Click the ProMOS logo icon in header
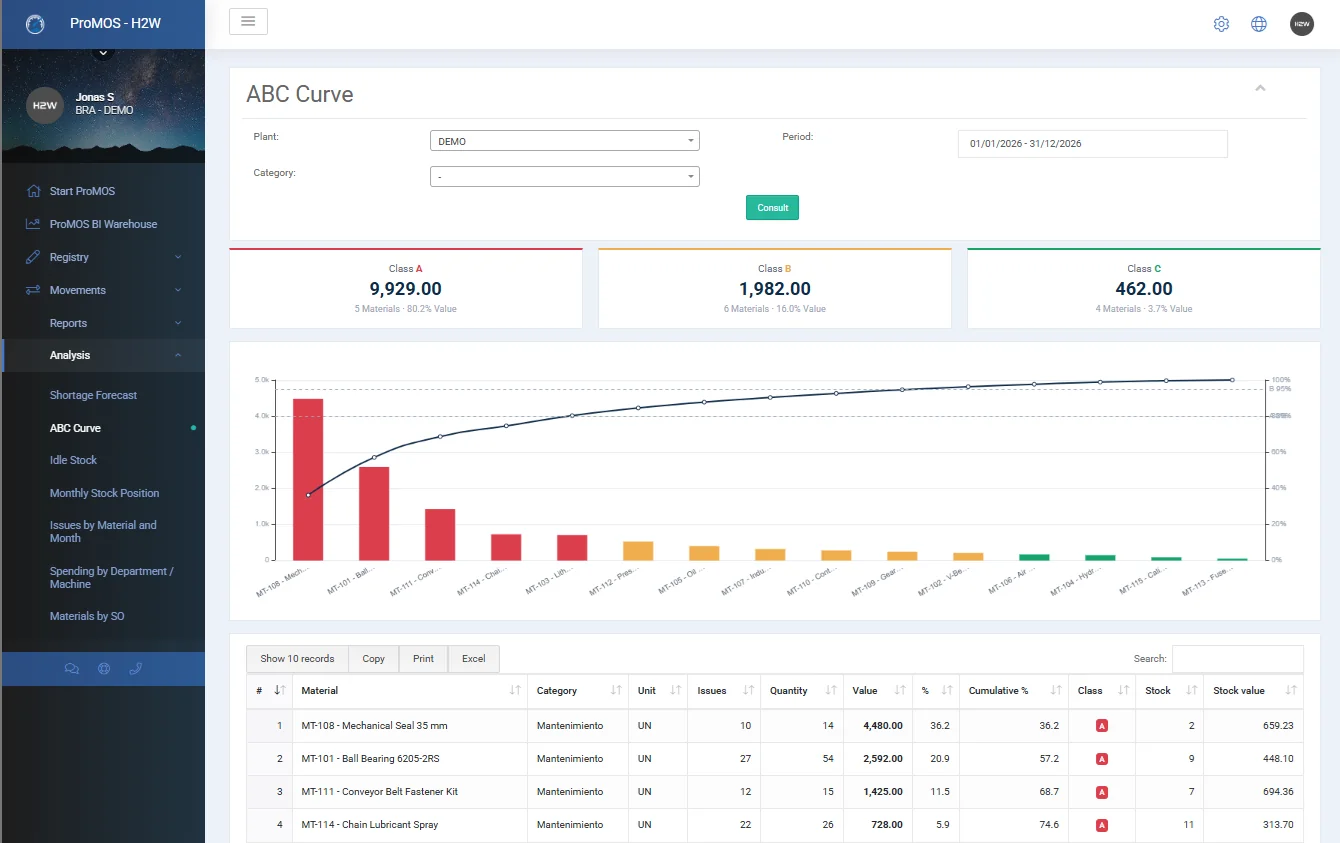Viewport: 1340px width, 843px height. tap(35, 24)
